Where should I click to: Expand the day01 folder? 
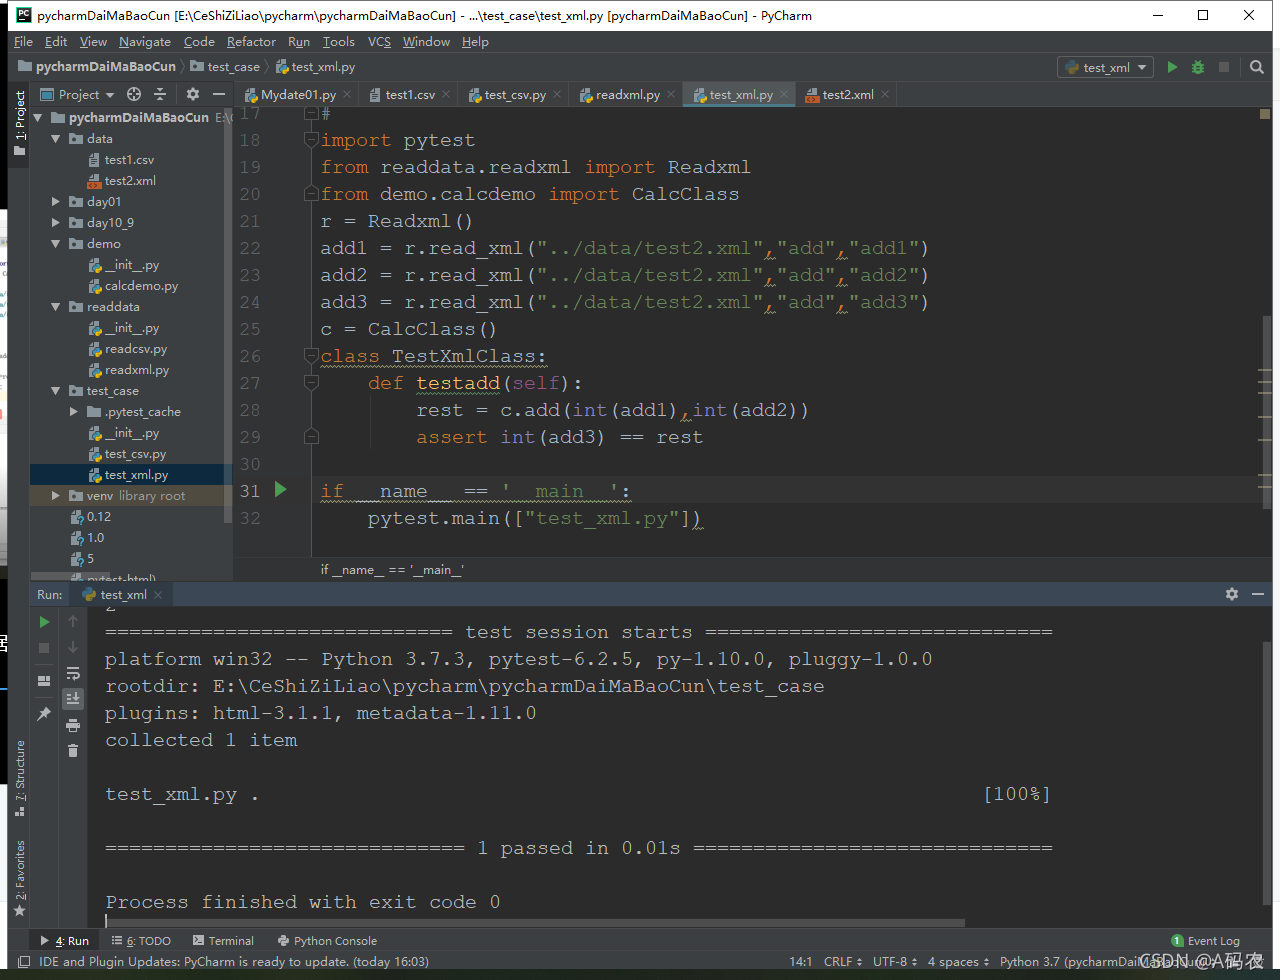pos(57,202)
